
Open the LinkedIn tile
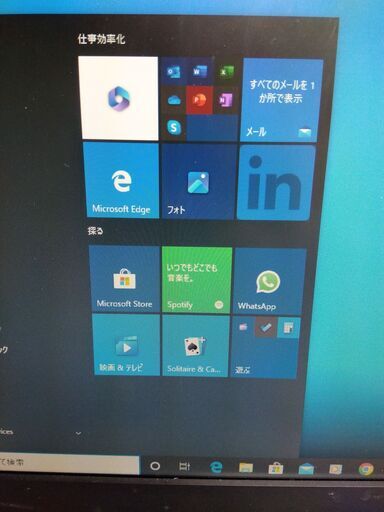(x=276, y=183)
